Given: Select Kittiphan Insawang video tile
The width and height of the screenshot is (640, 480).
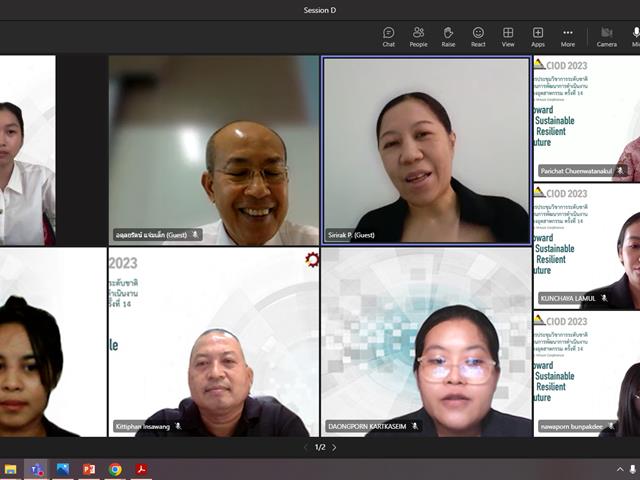Looking at the screenshot, I should [213, 342].
